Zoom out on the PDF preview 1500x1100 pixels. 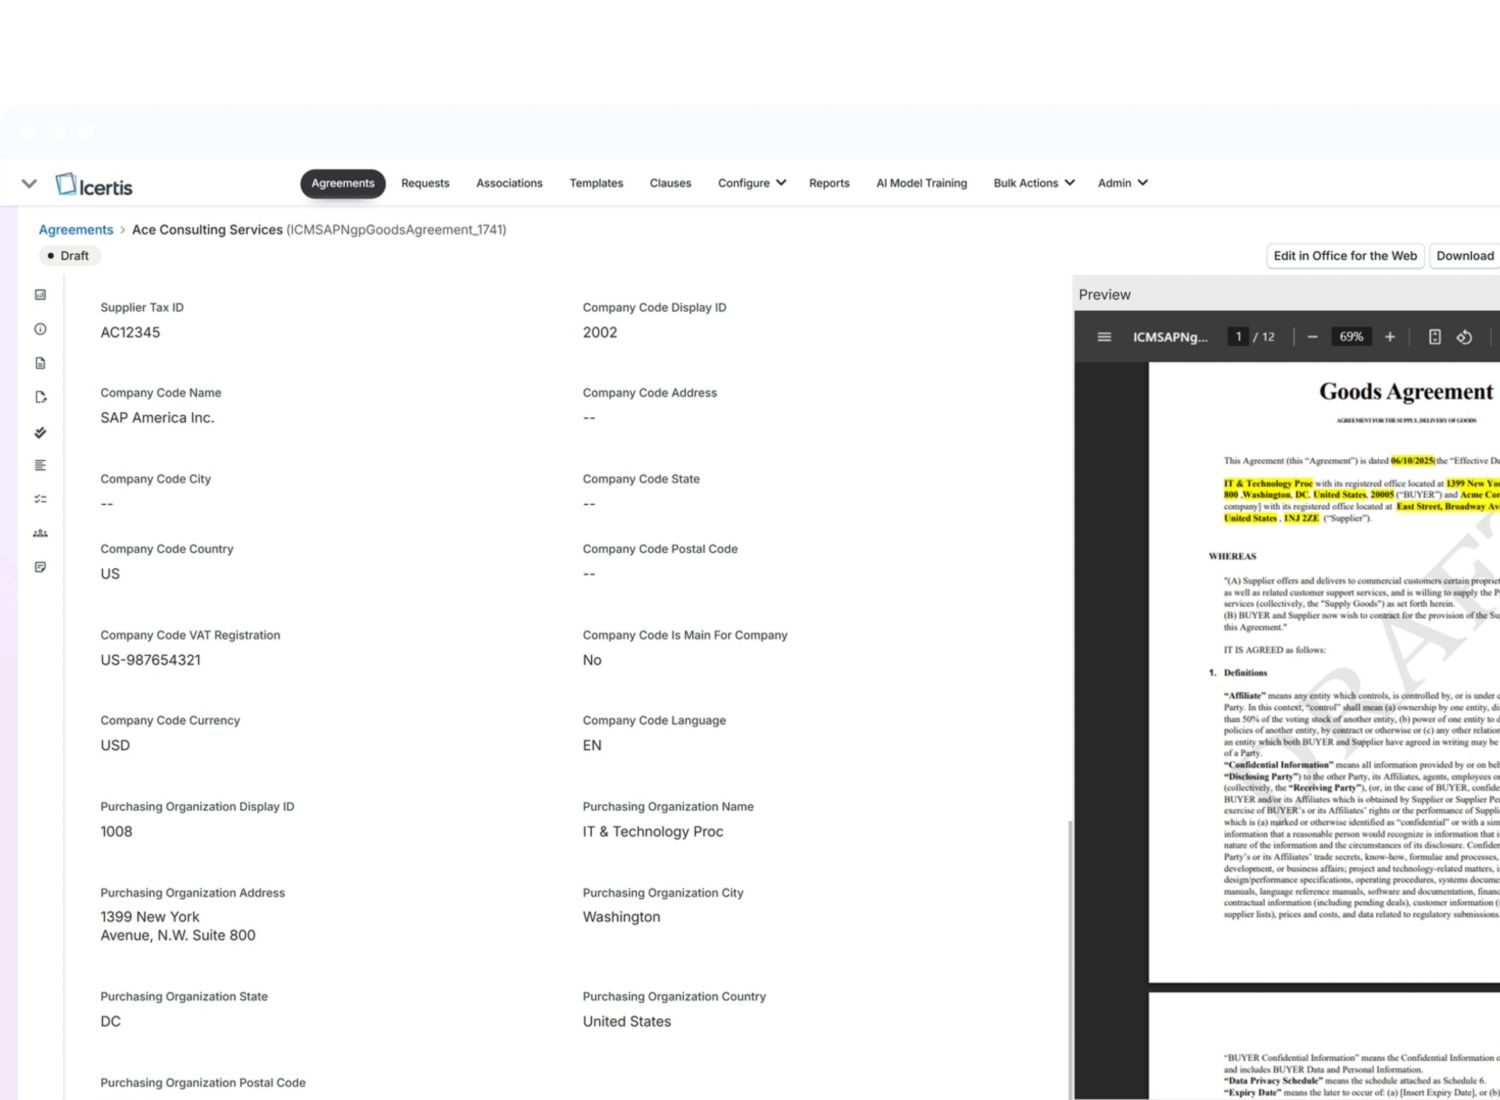point(1313,337)
